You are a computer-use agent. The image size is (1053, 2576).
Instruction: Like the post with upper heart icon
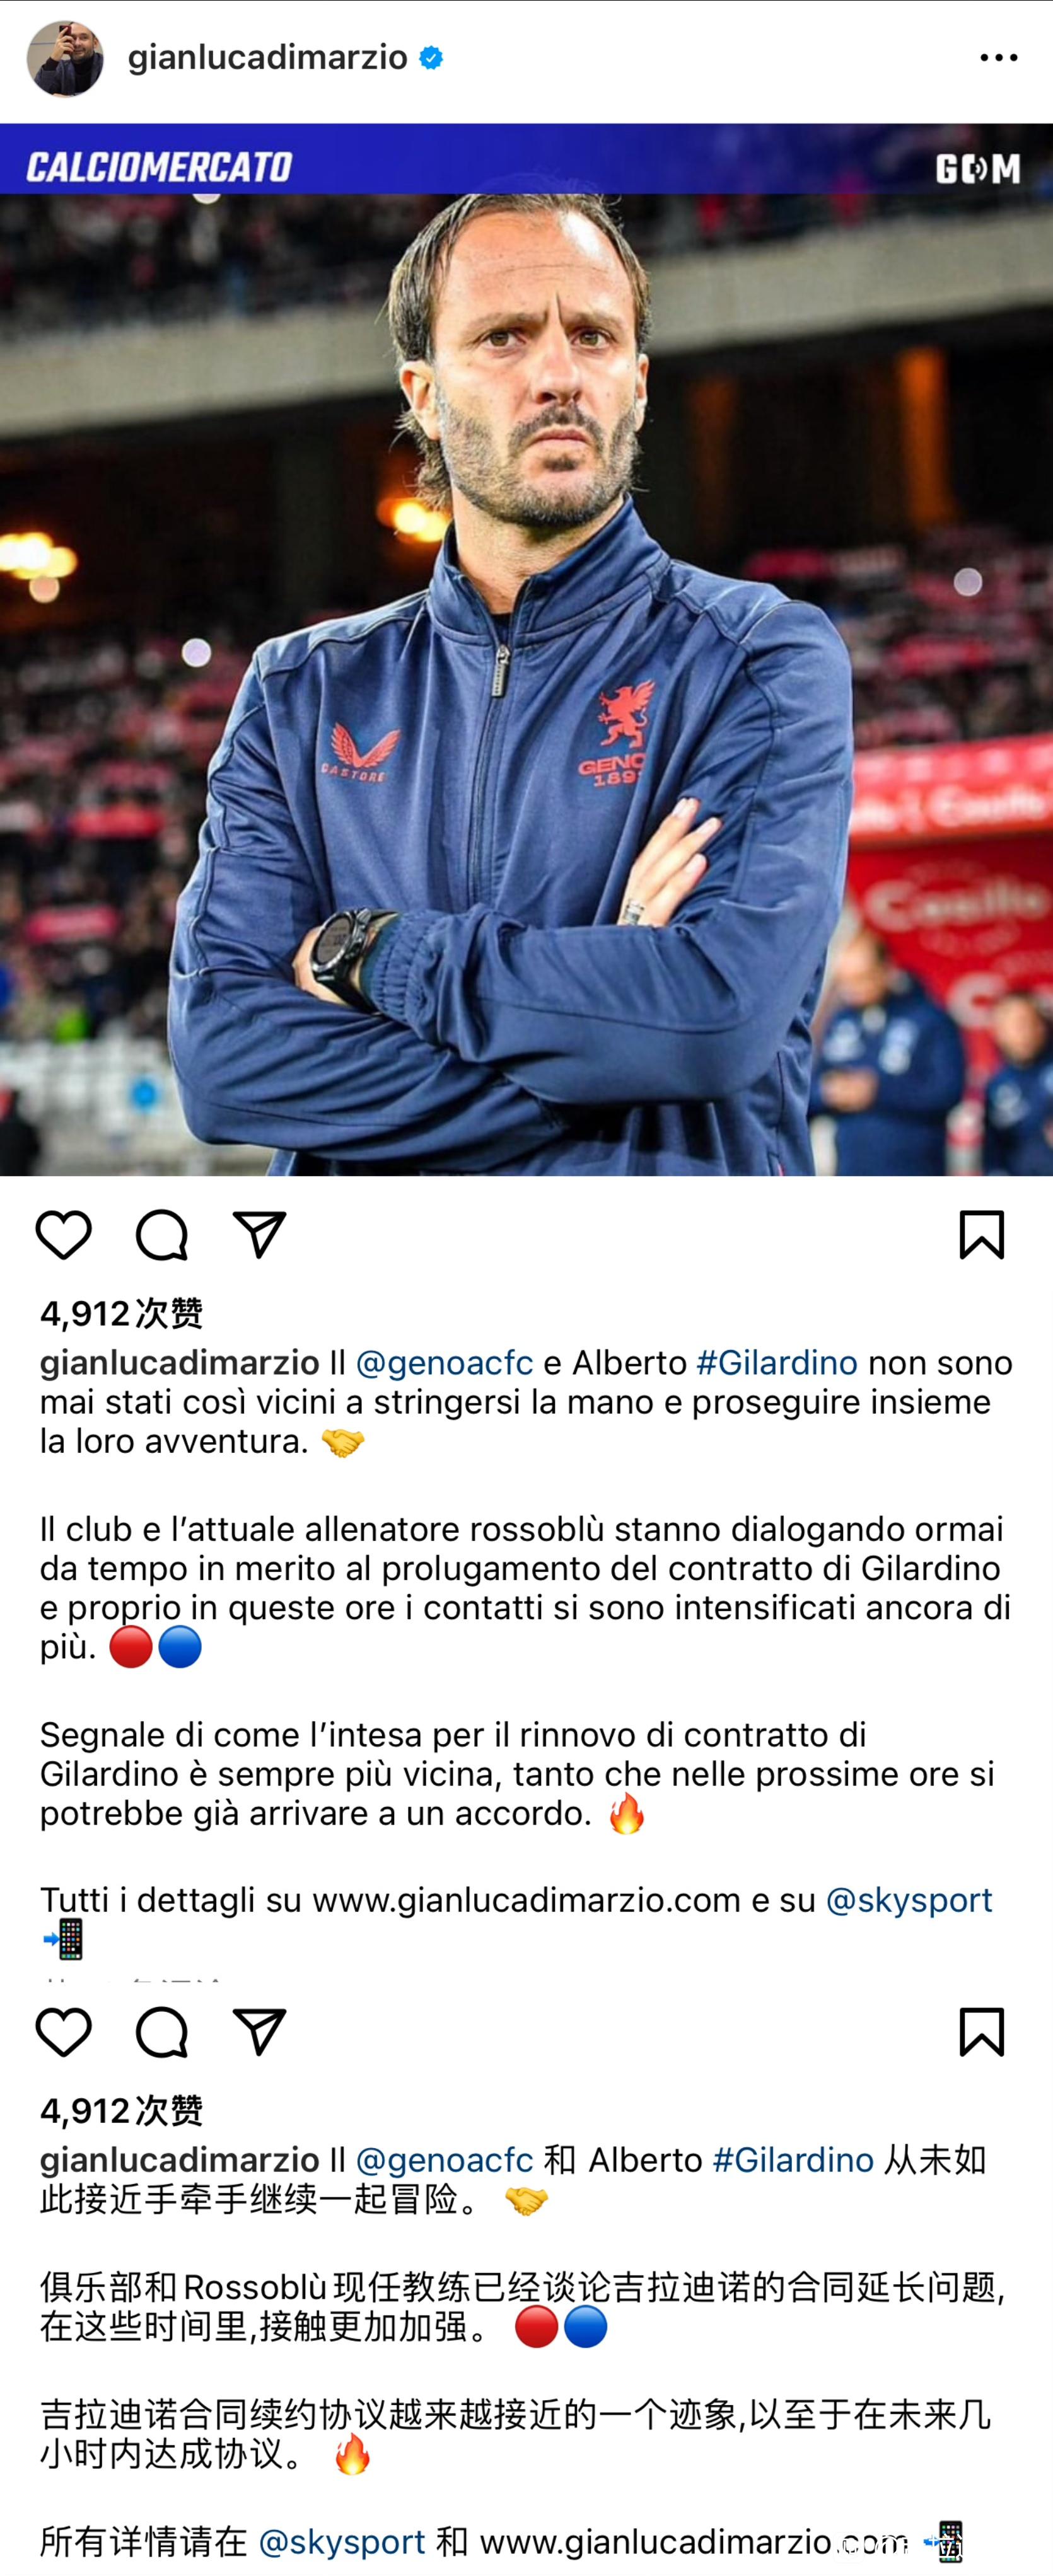pos(64,1235)
